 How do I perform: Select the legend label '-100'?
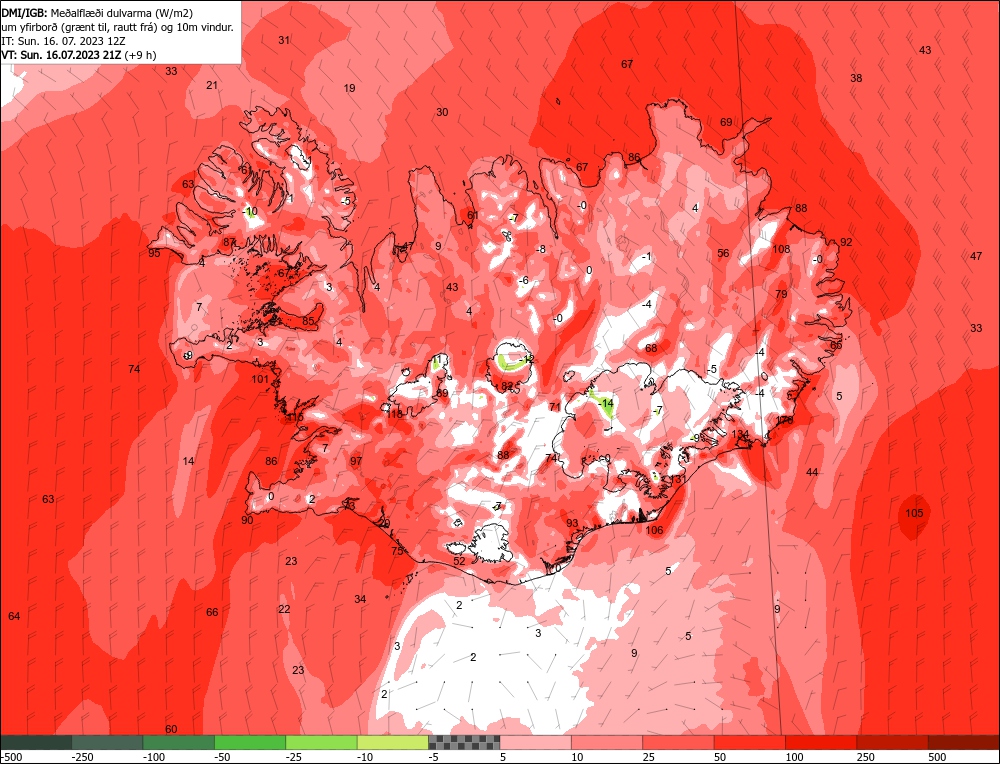[x=154, y=757]
